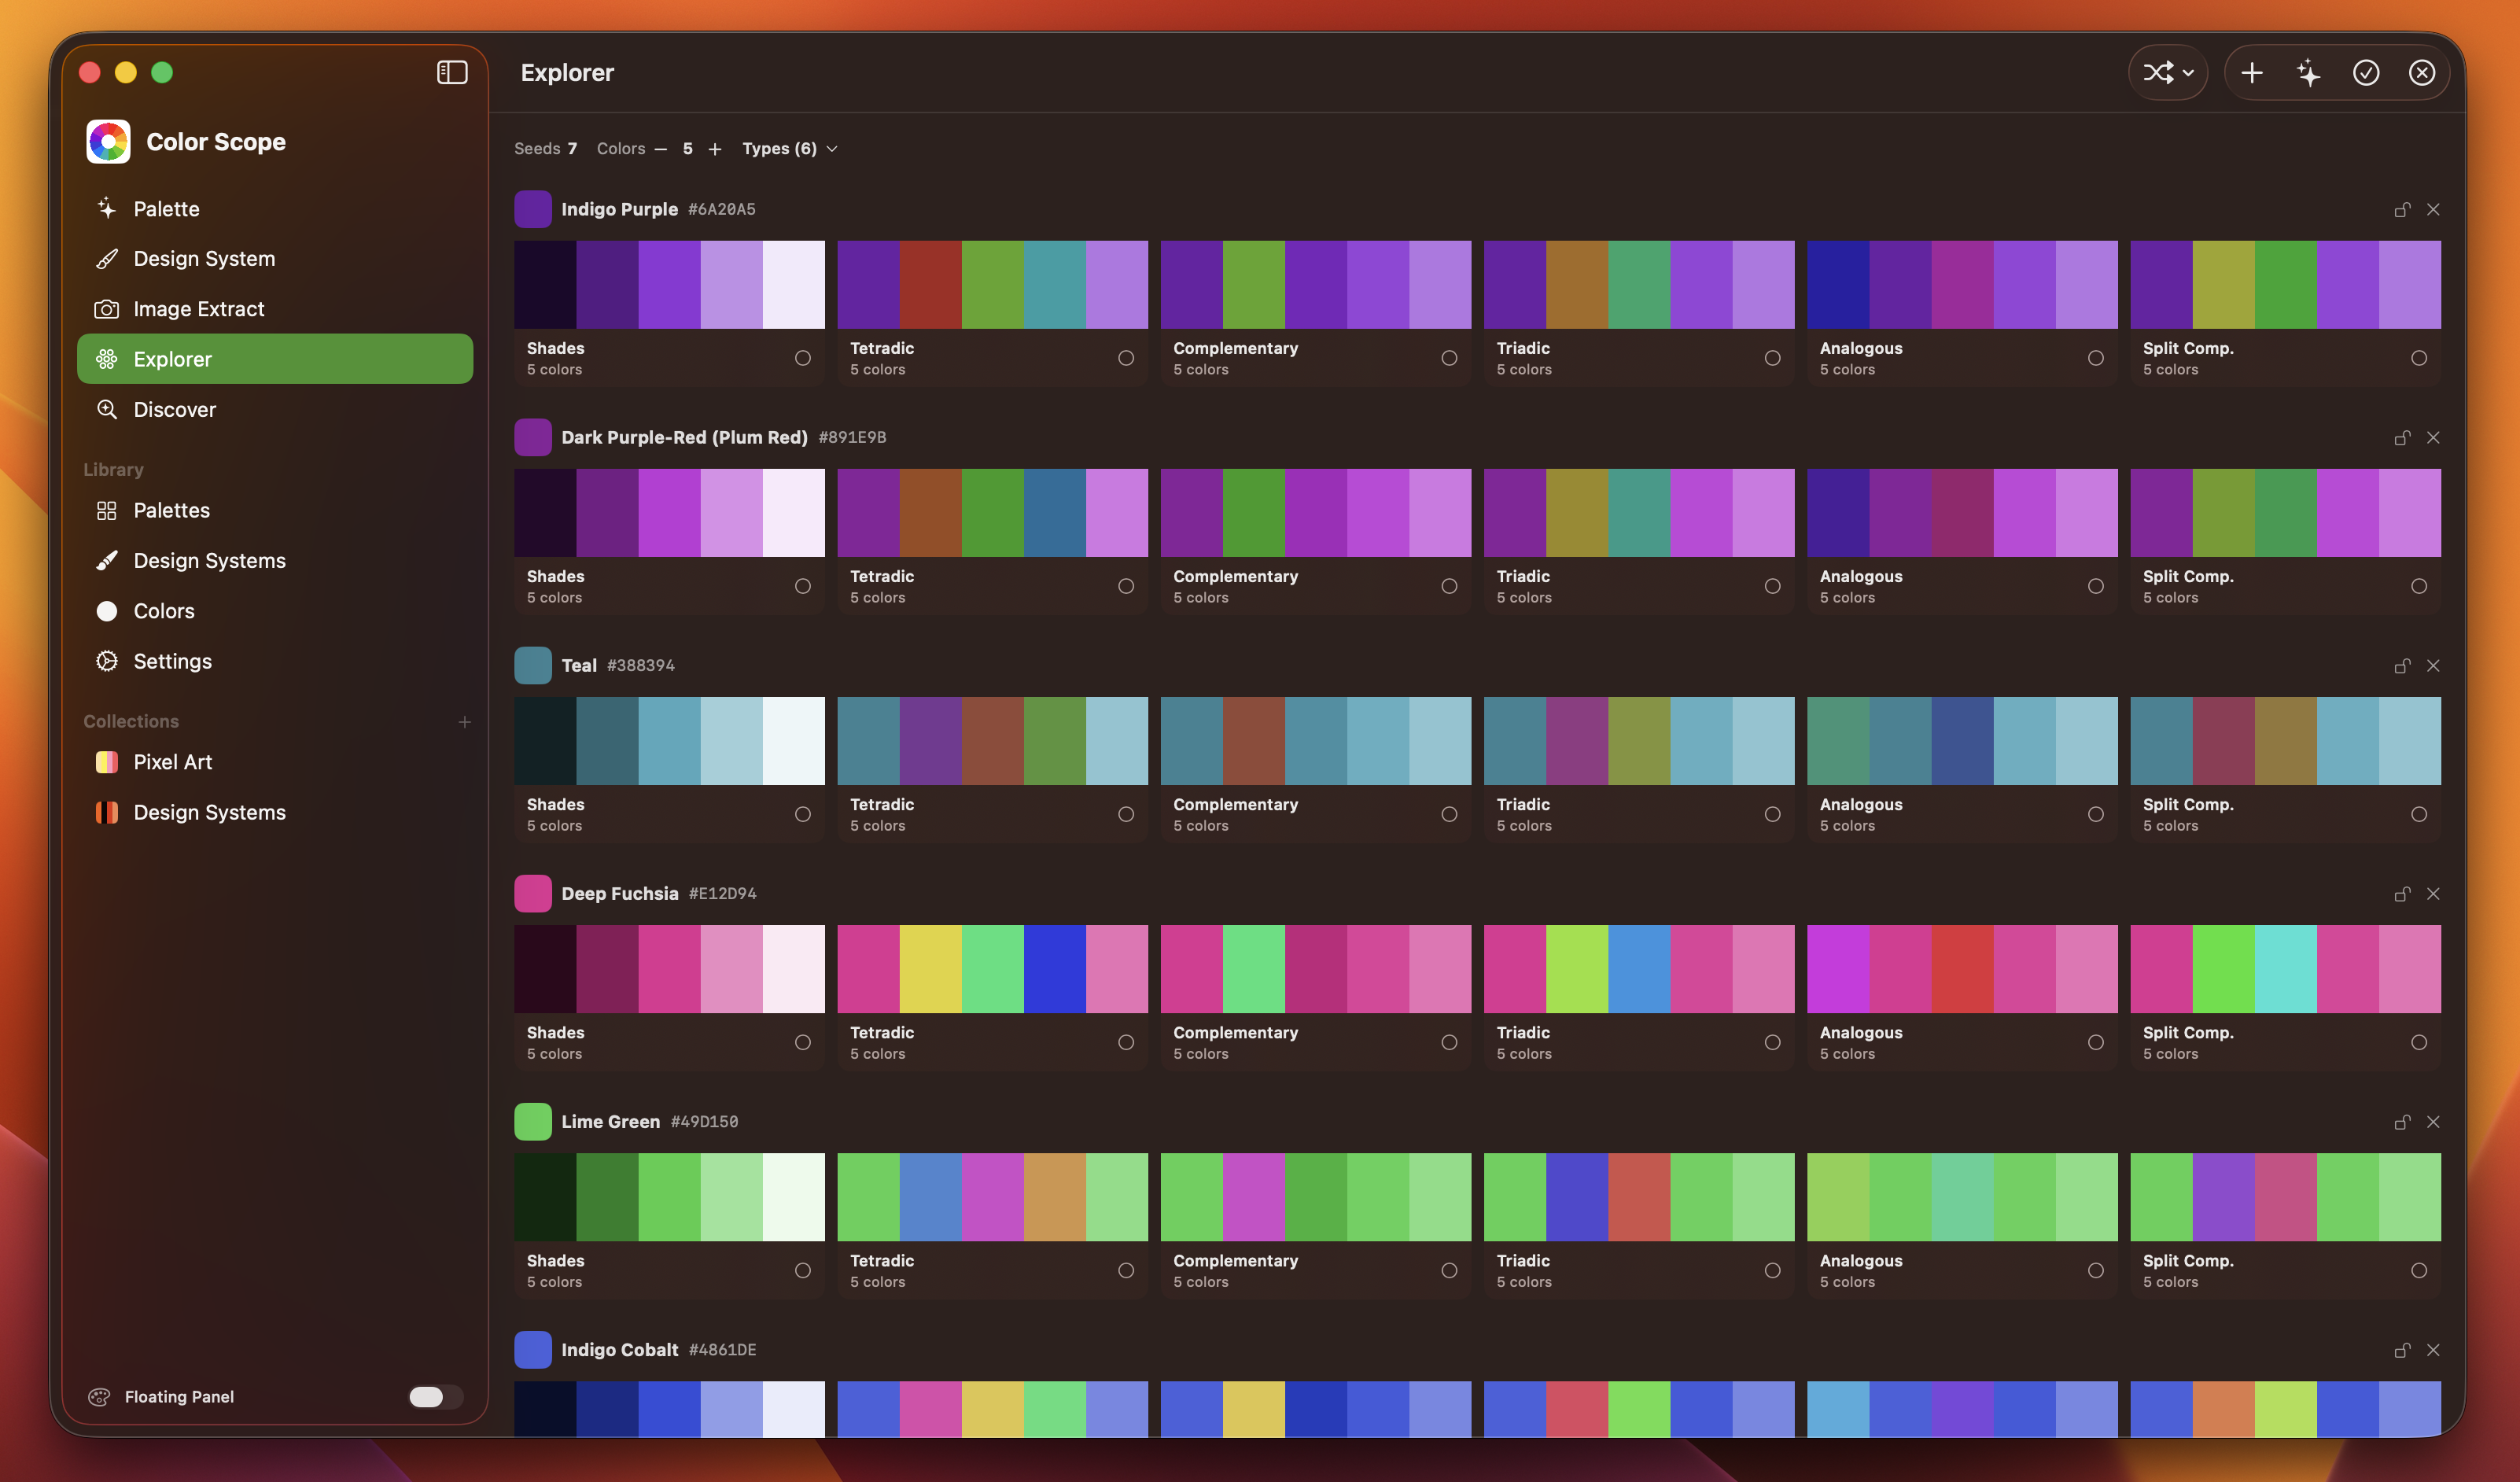Open the Pixel Art collection
The height and width of the screenshot is (1482, 2520).
pos(172,761)
